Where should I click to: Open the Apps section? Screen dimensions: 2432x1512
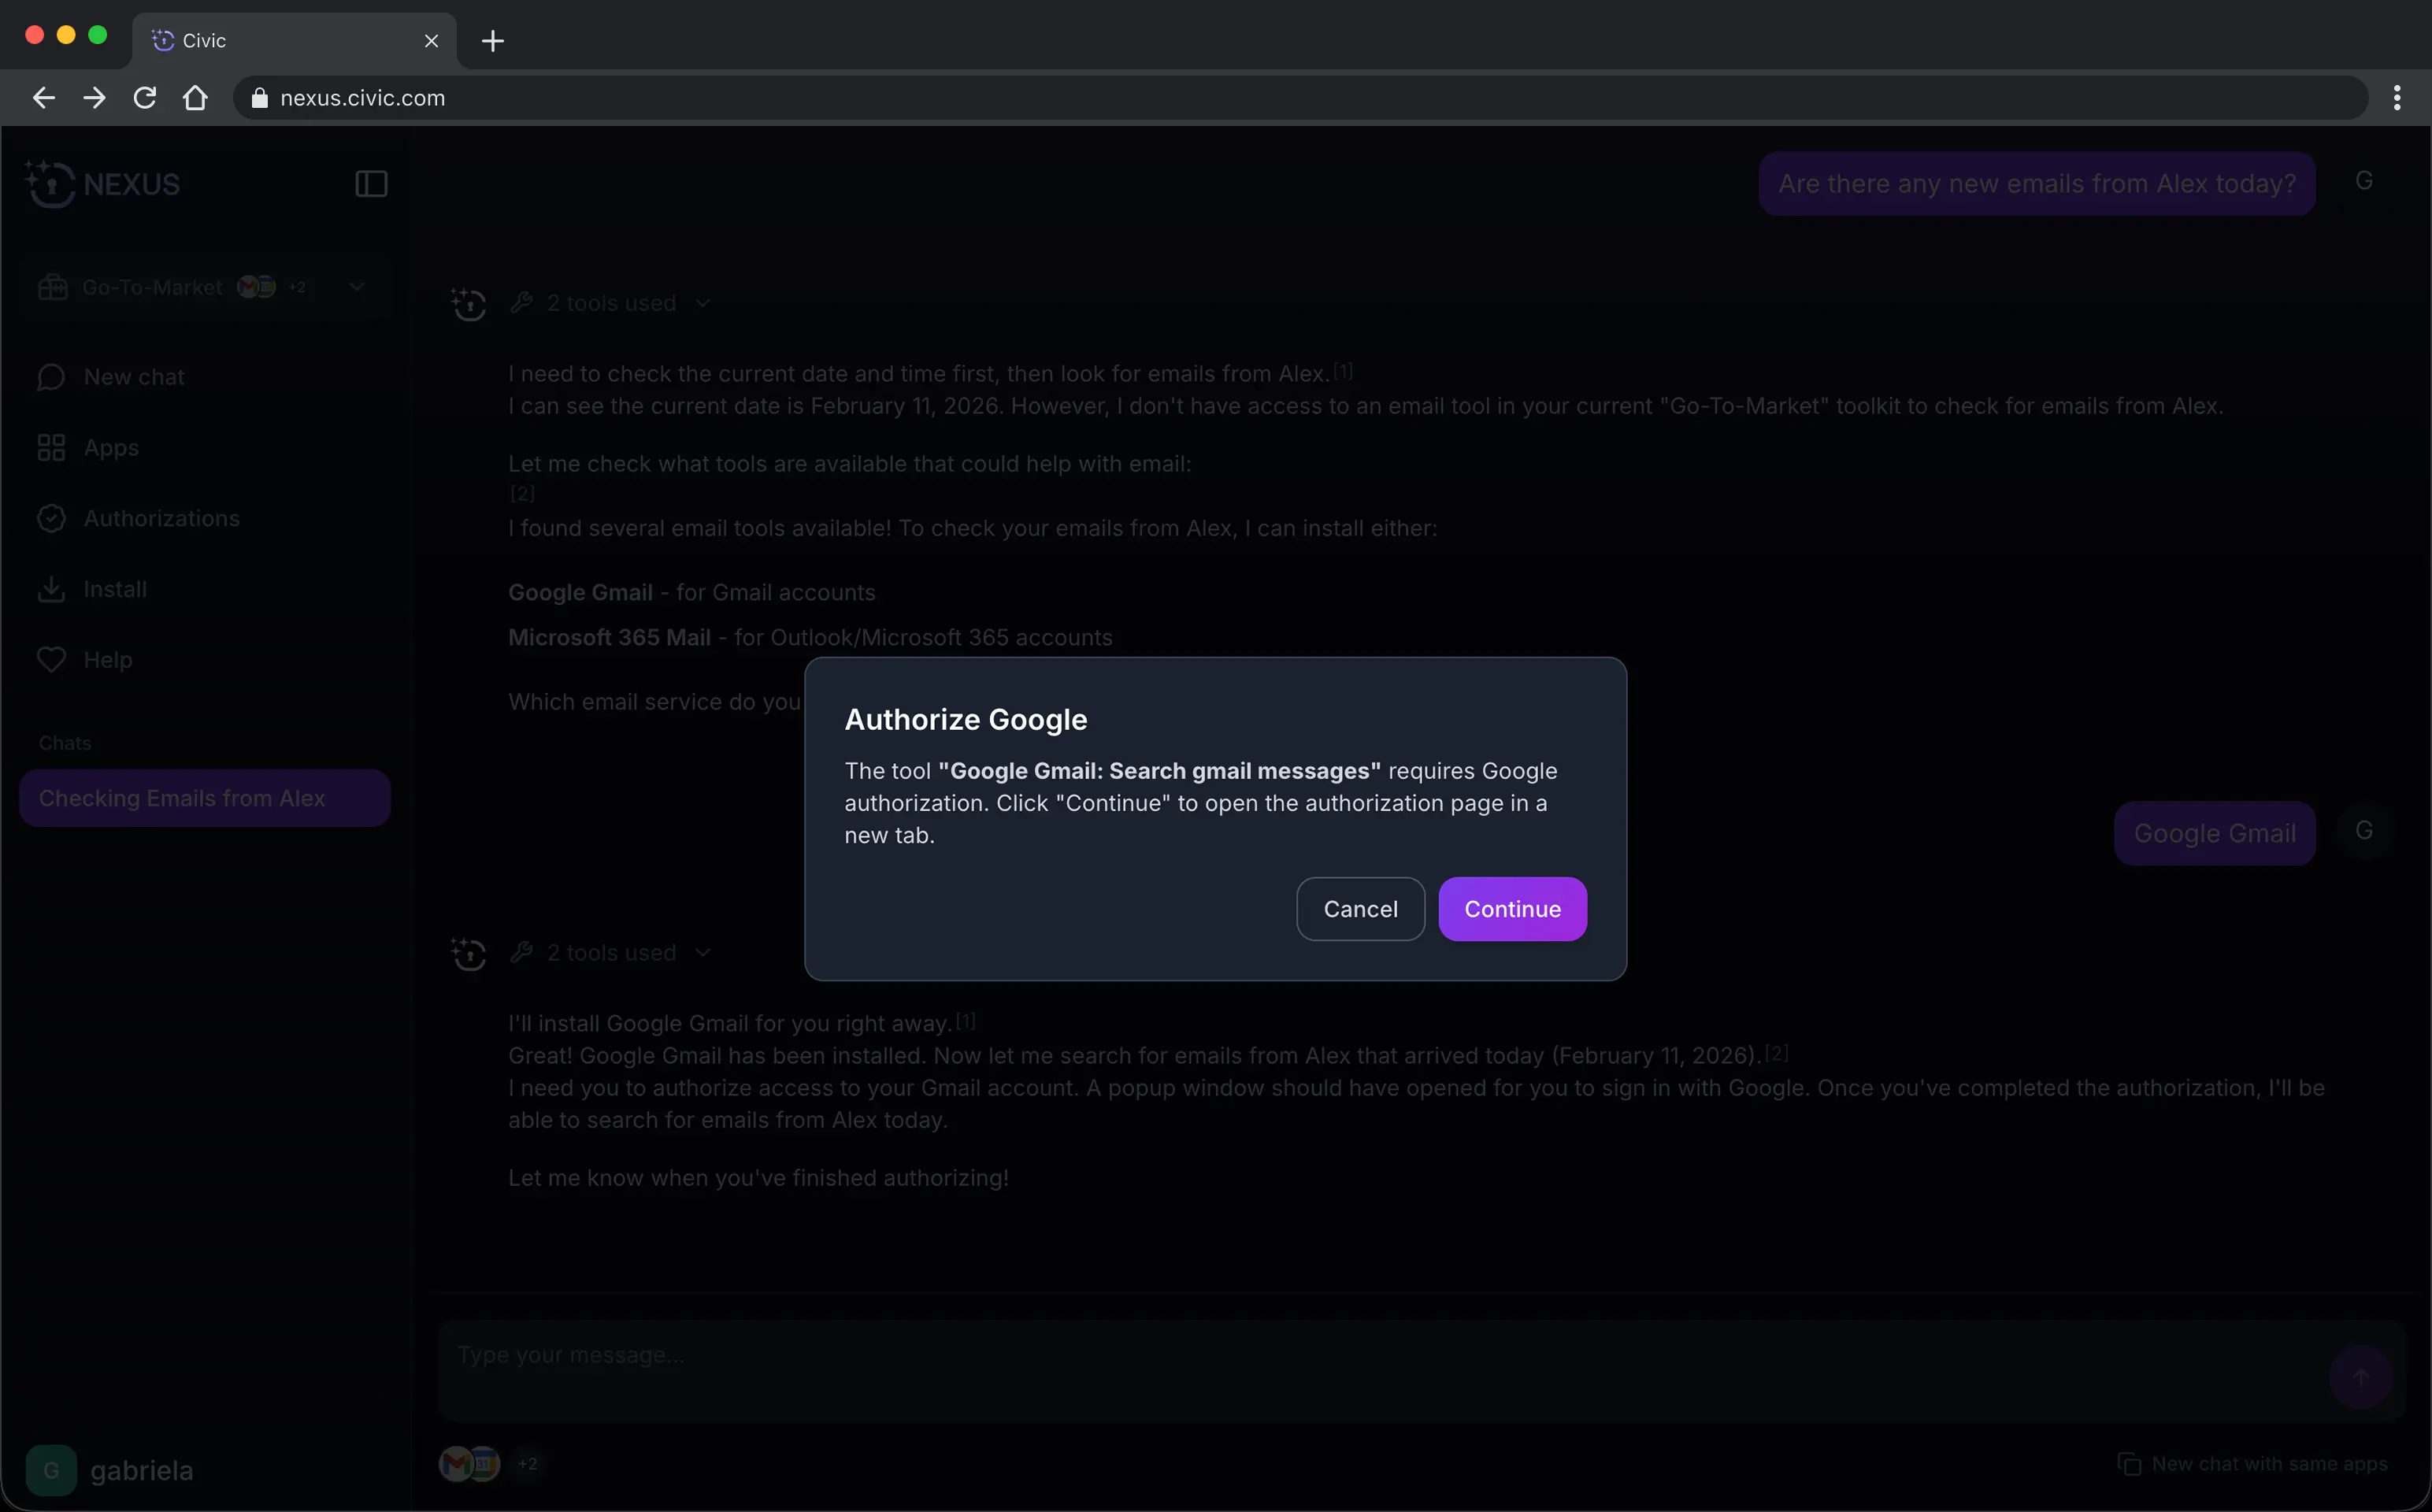[110, 448]
